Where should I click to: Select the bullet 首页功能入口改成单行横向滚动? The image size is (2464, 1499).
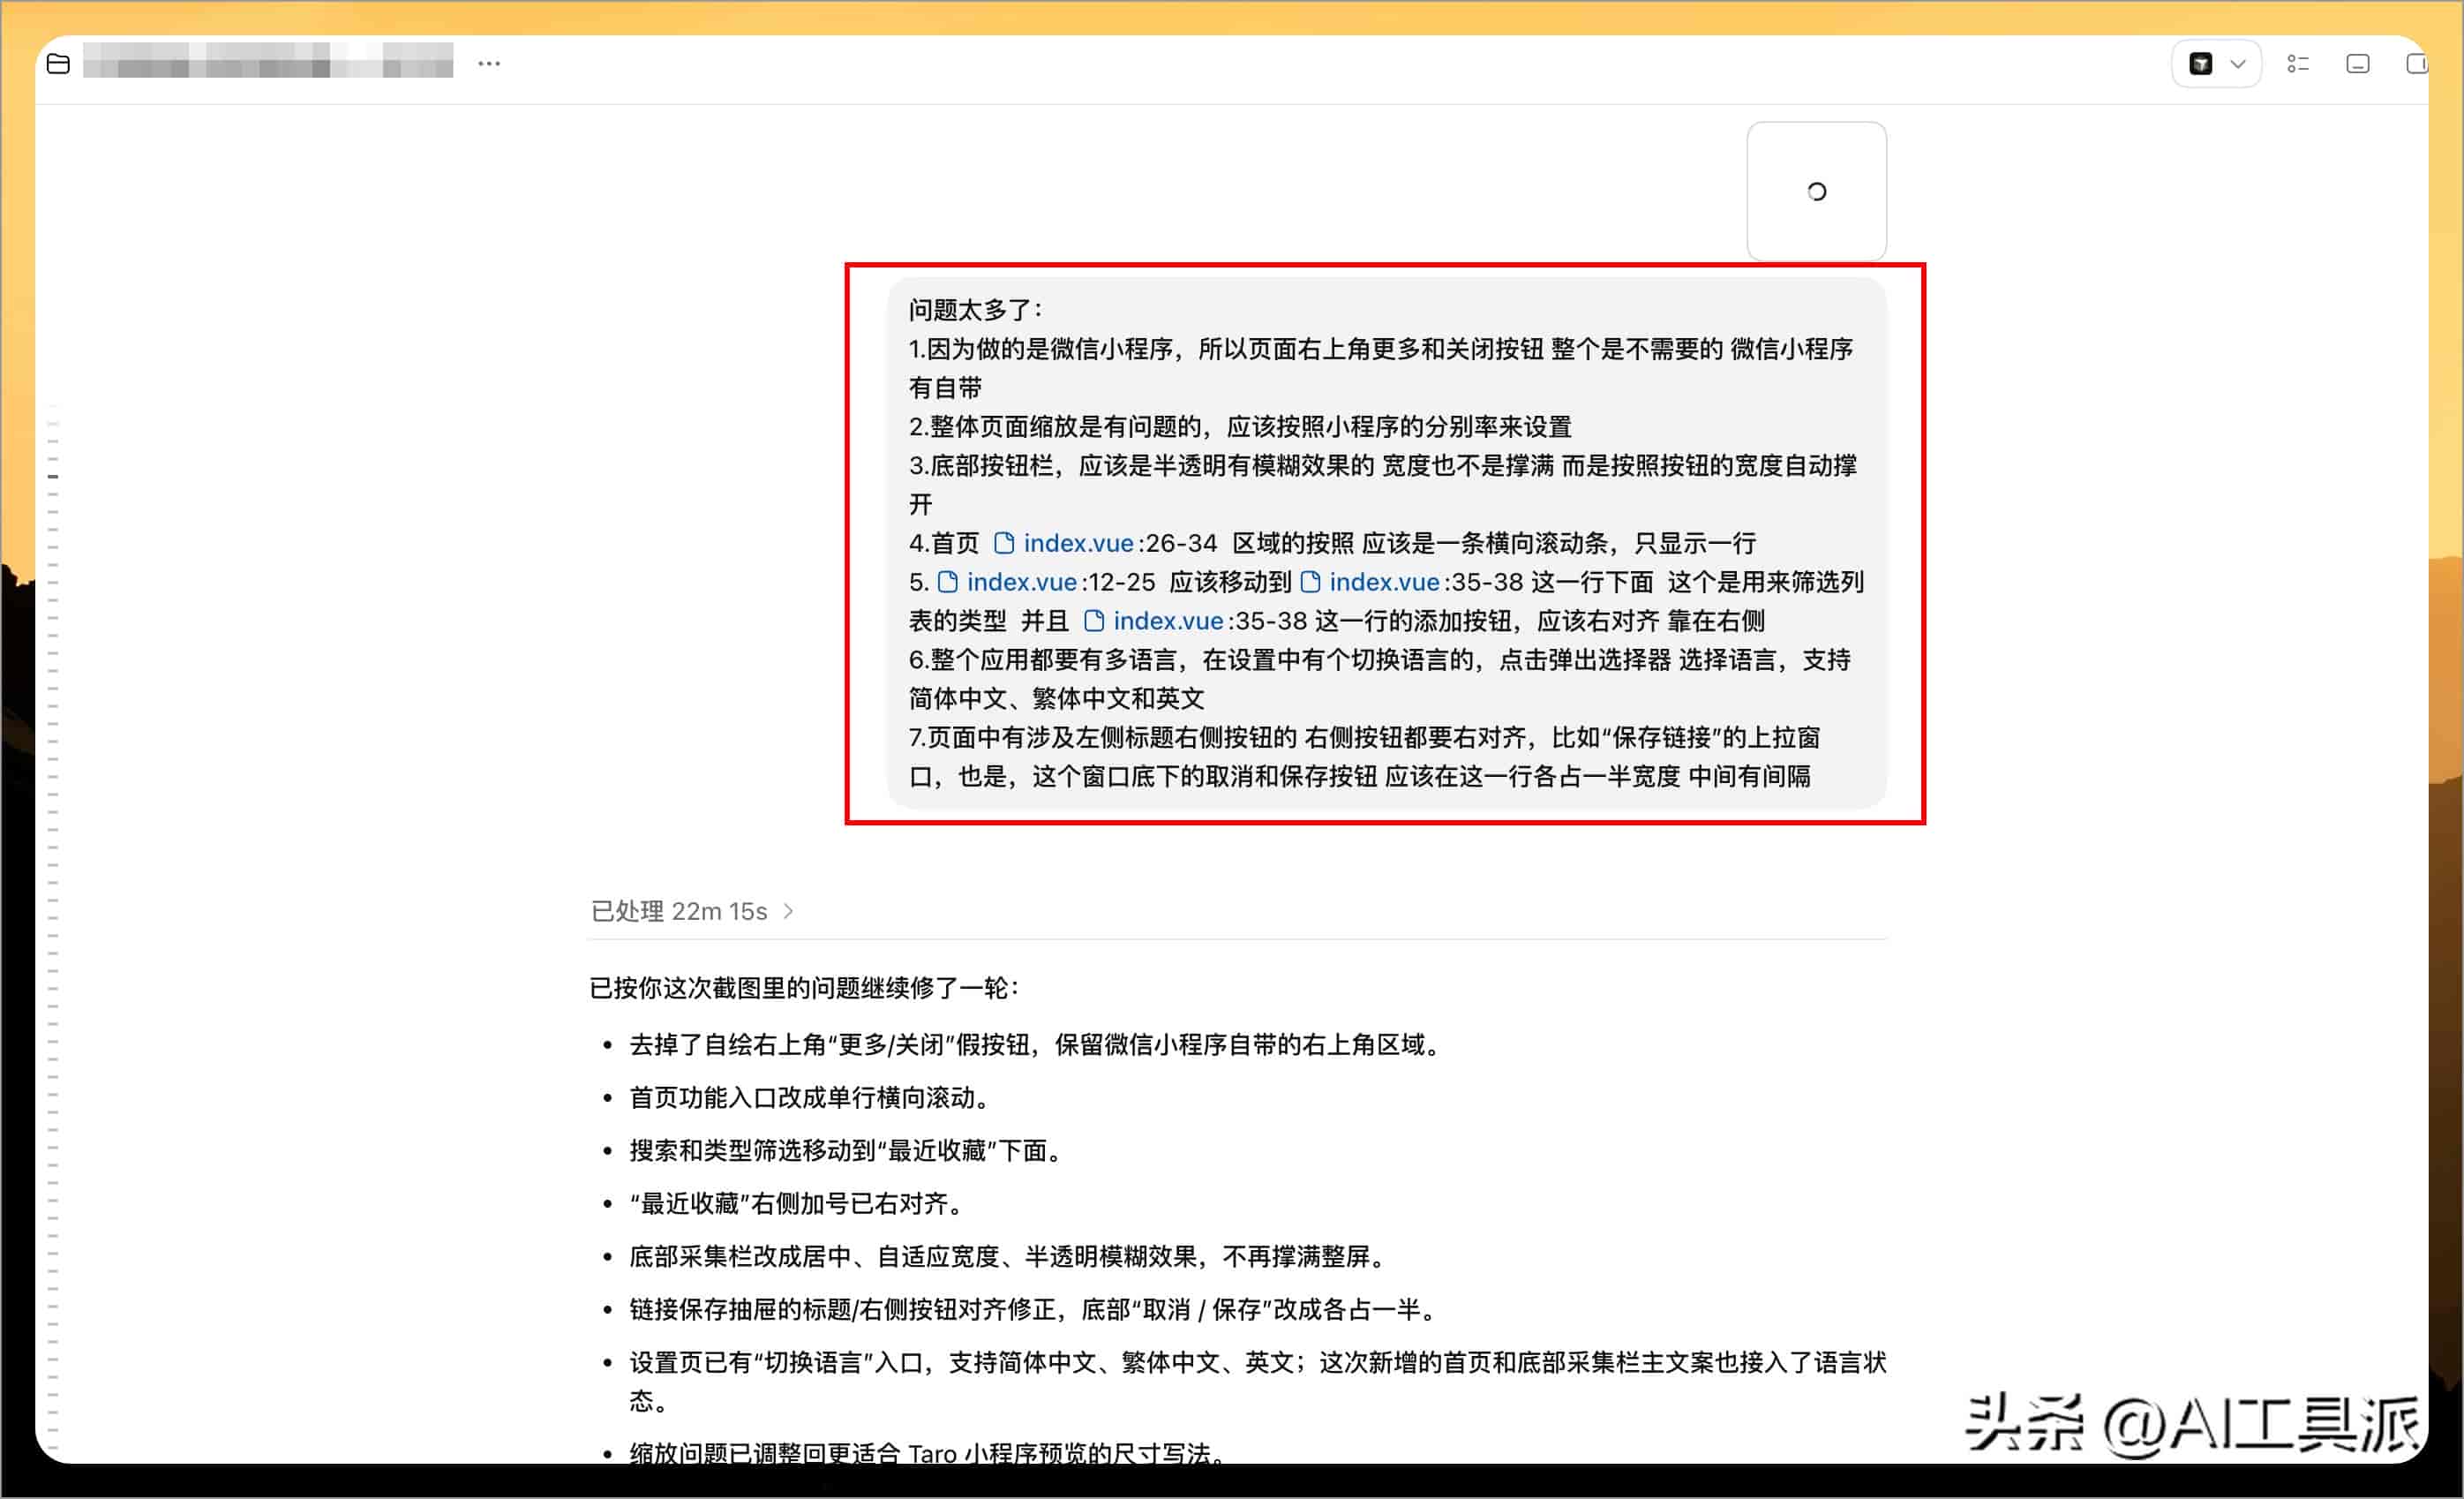click(x=809, y=1098)
